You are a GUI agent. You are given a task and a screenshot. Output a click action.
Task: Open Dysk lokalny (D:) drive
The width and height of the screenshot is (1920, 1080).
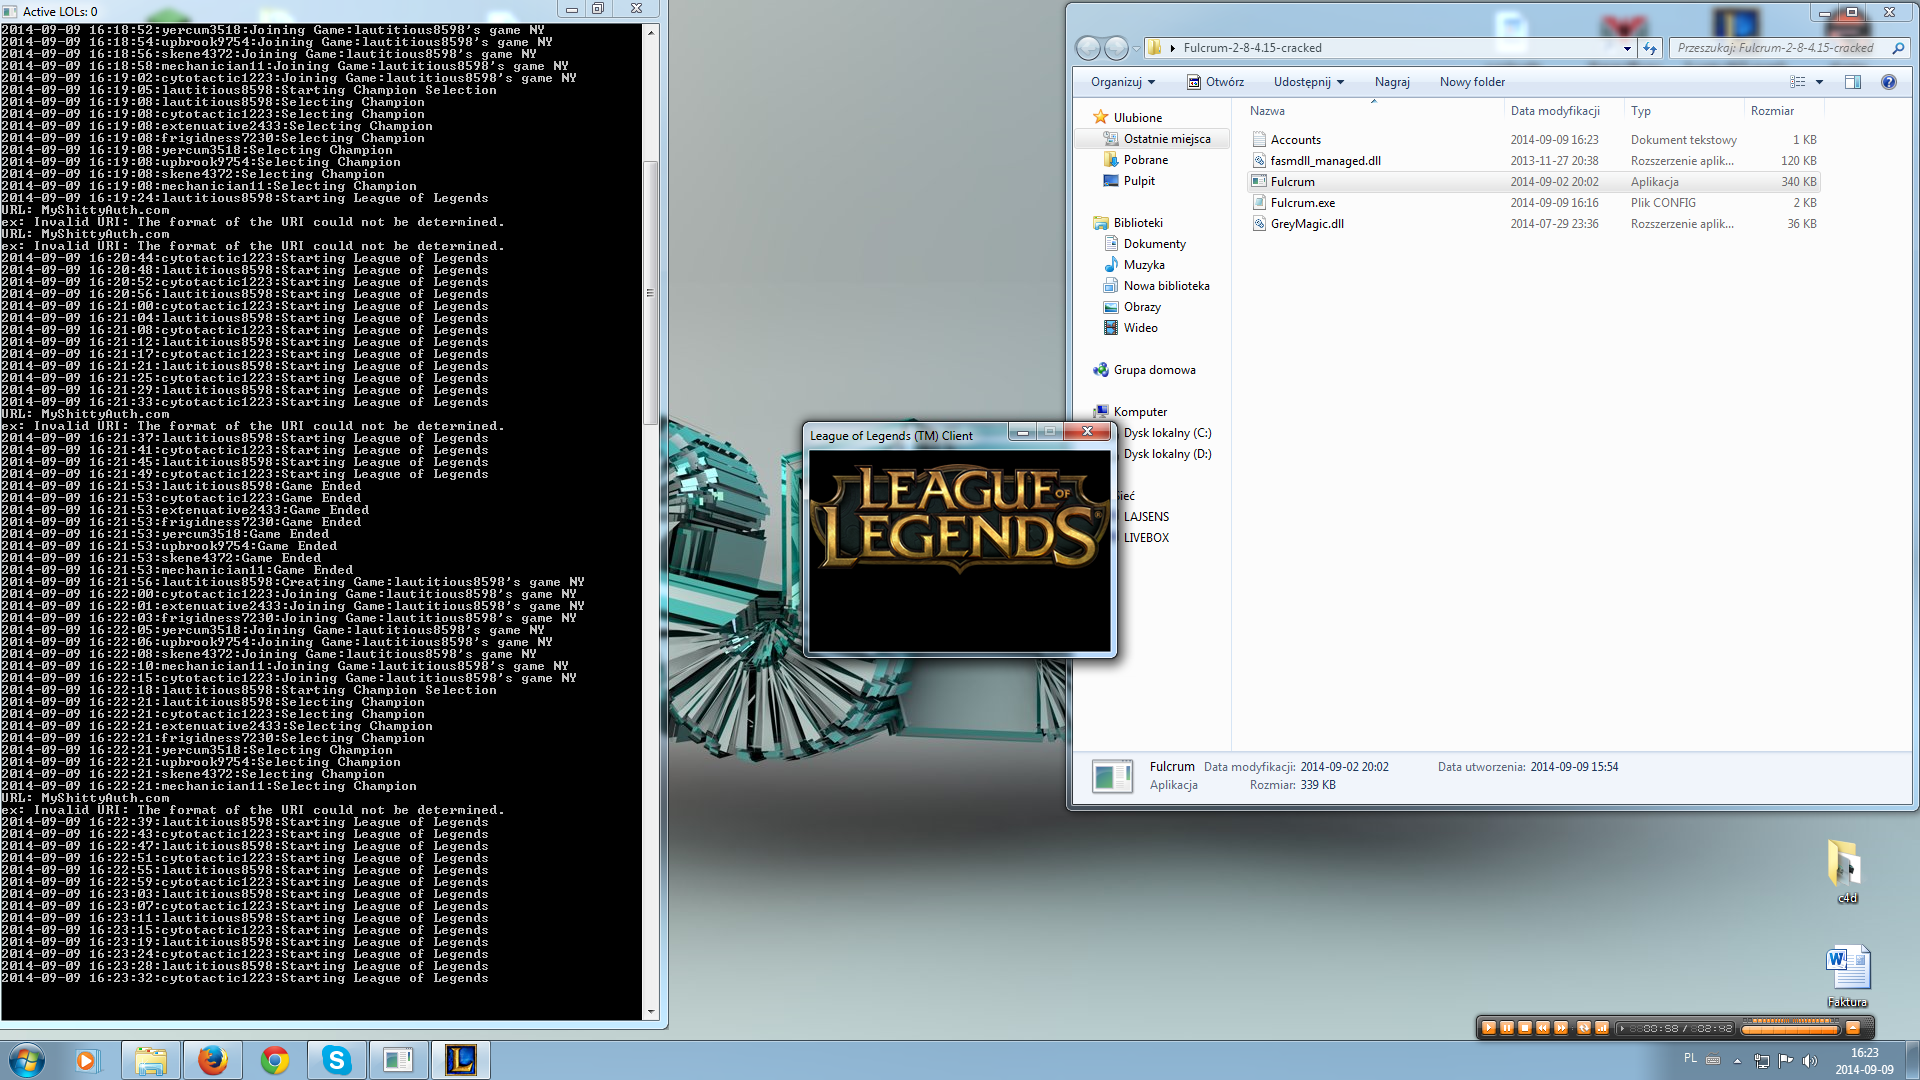(1167, 454)
